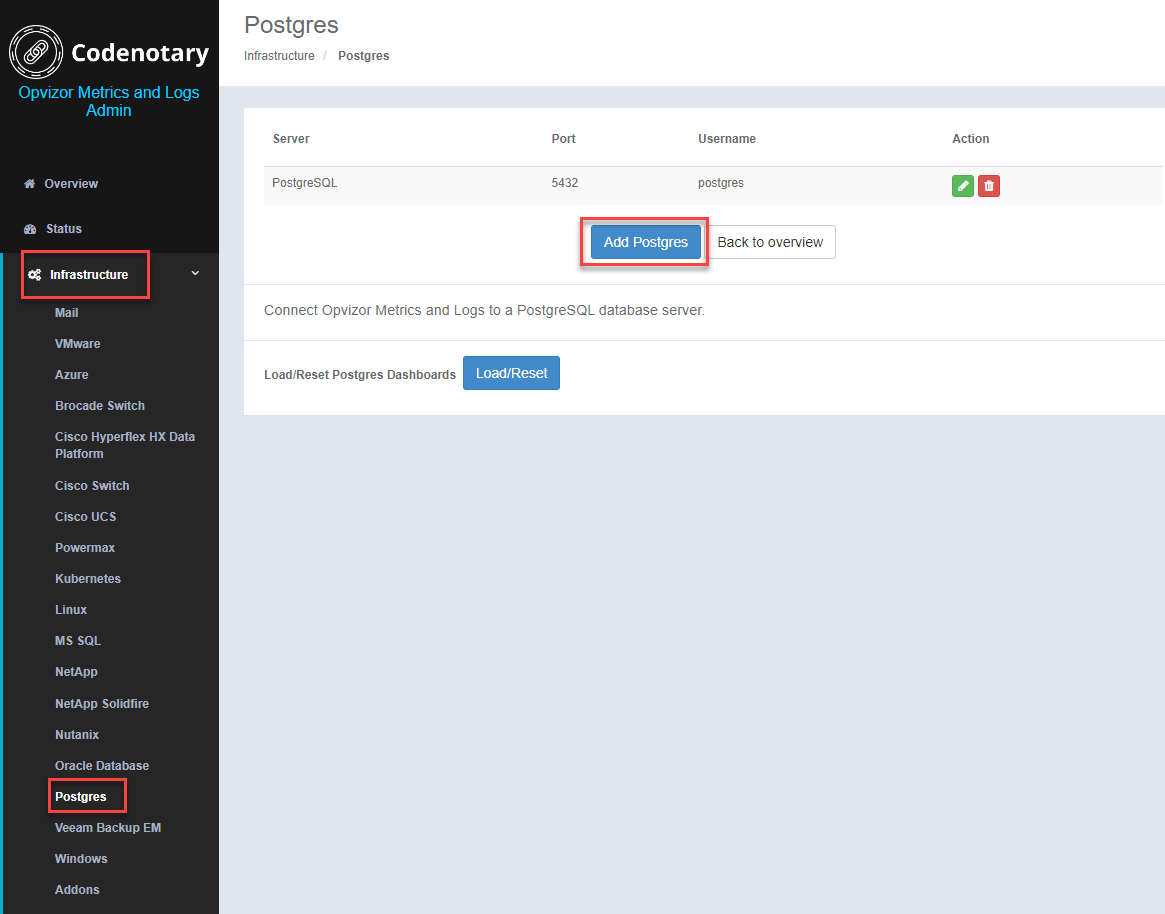The height and width of the screenshot is (914, 1165).
Task: Click the Codenotary logo icon
Action: (x=36, y=52)
